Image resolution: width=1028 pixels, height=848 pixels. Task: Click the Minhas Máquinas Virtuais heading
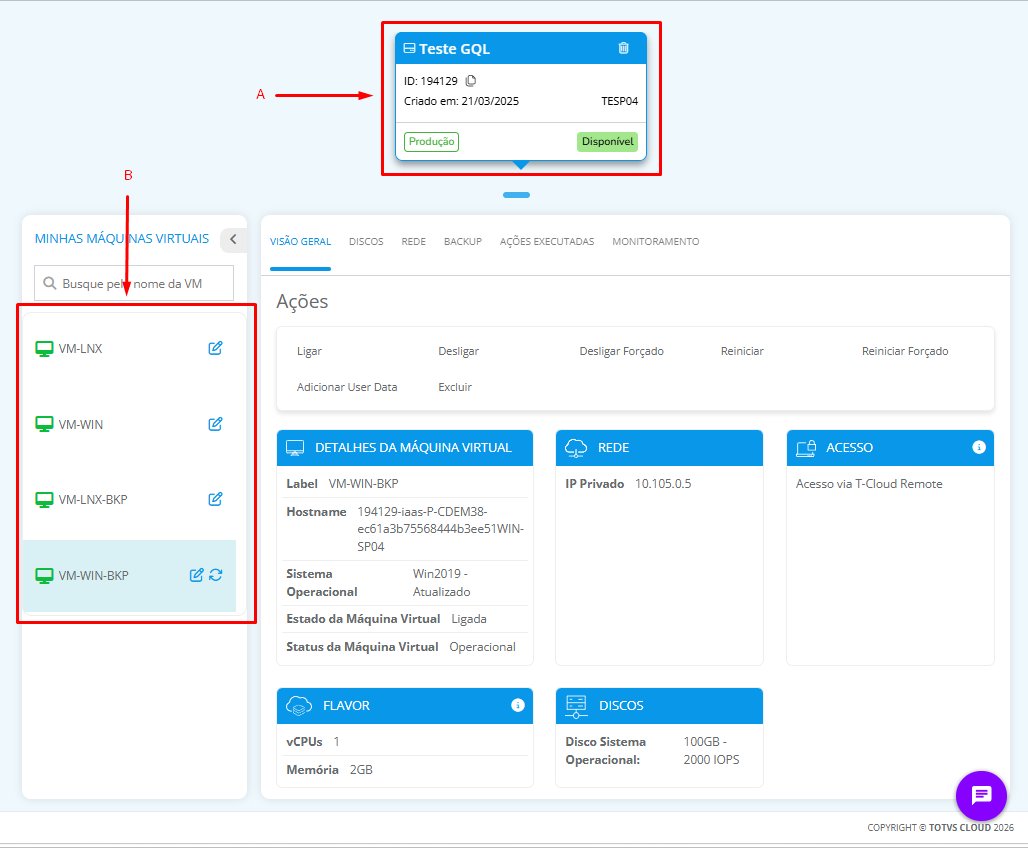122,239
